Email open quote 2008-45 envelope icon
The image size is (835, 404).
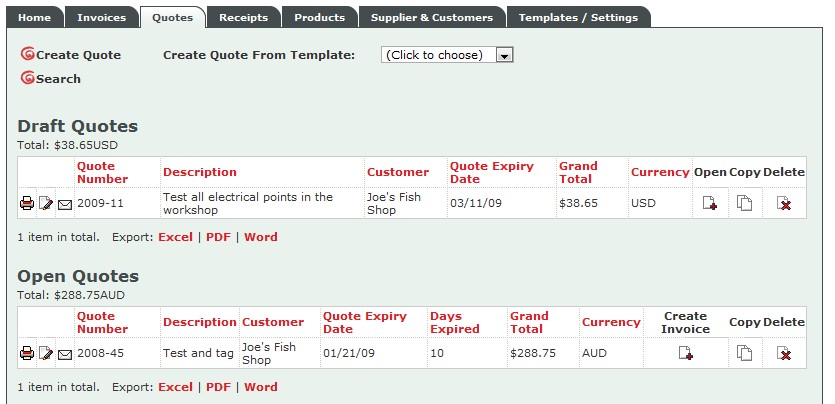click(x=65, y=354)
